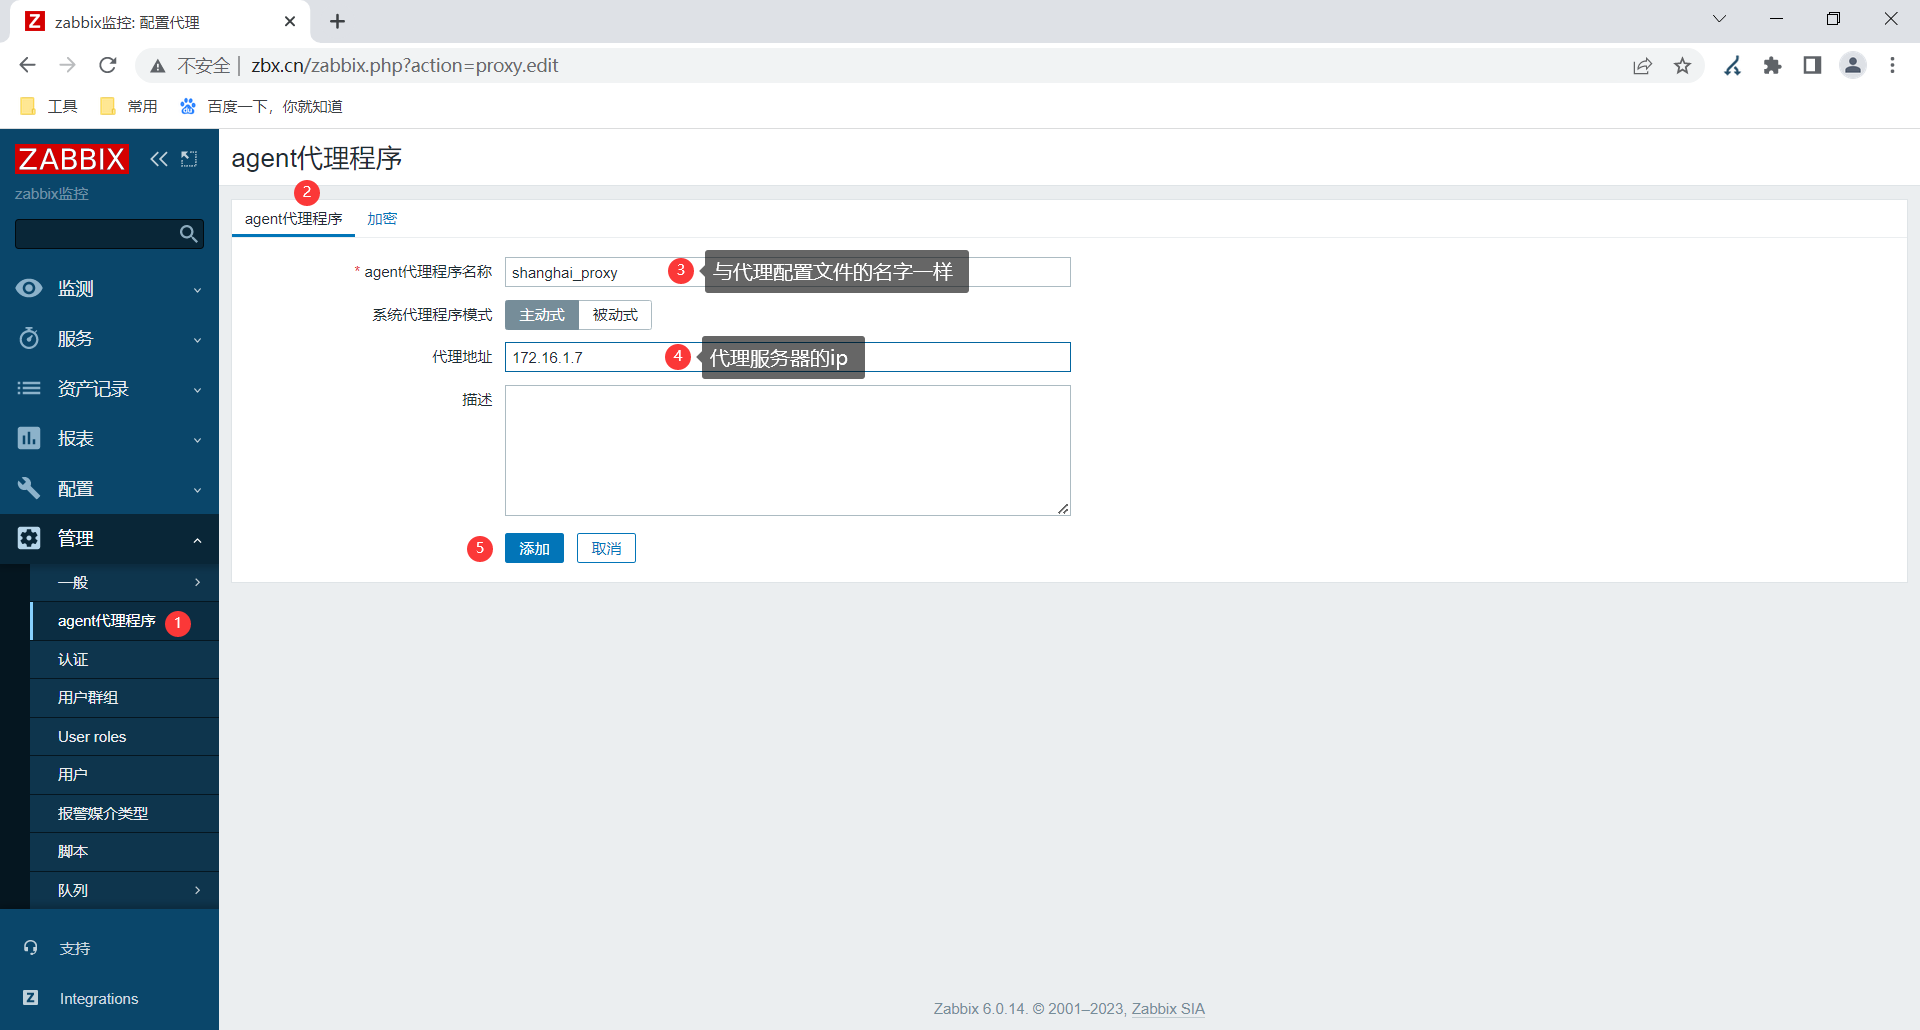1920x1030 pixels.
Task: Click the Z icon for Integrations
Action: tap(31, 998)
